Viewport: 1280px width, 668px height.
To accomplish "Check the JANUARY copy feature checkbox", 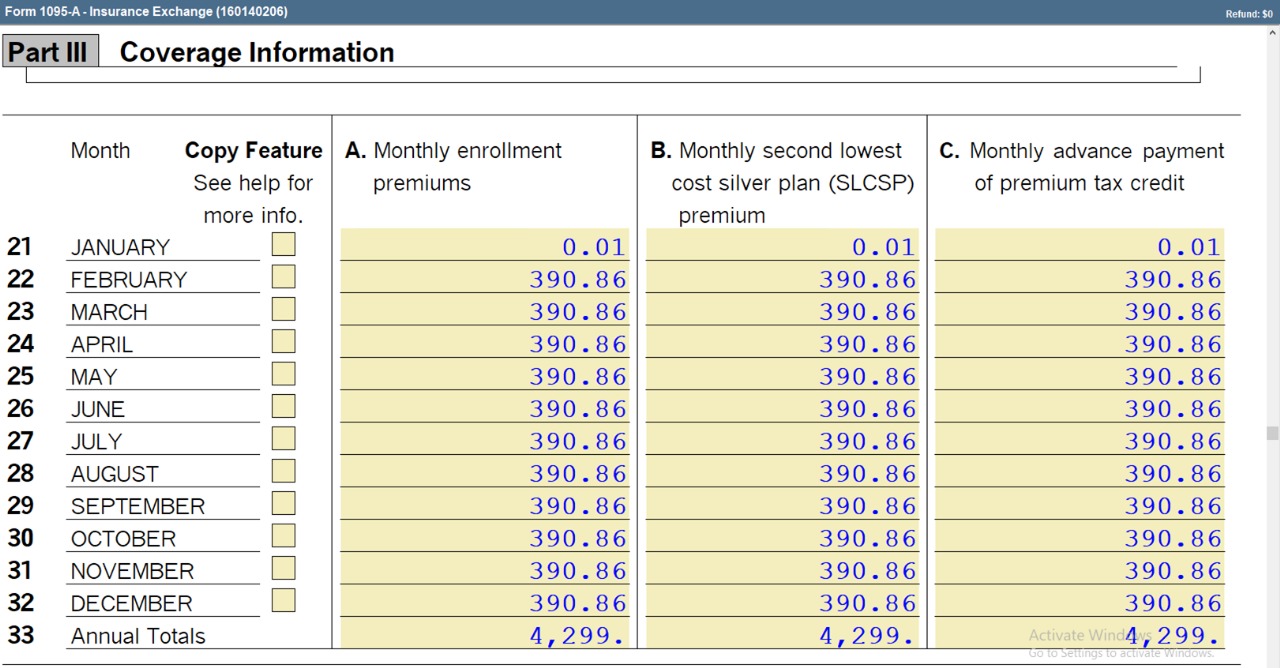I will point(284,245).
